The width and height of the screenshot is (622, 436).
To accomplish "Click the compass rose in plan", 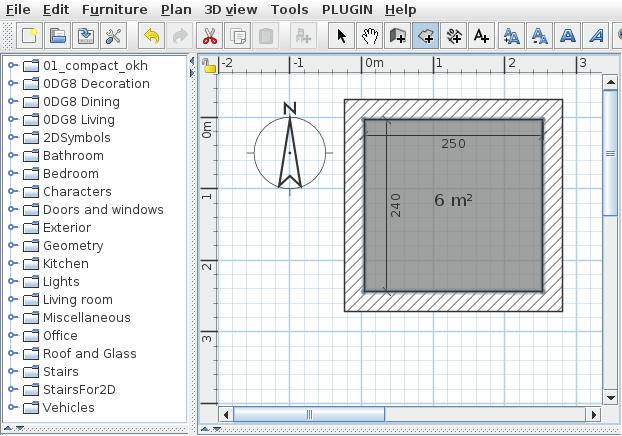I will coord(290,149).
